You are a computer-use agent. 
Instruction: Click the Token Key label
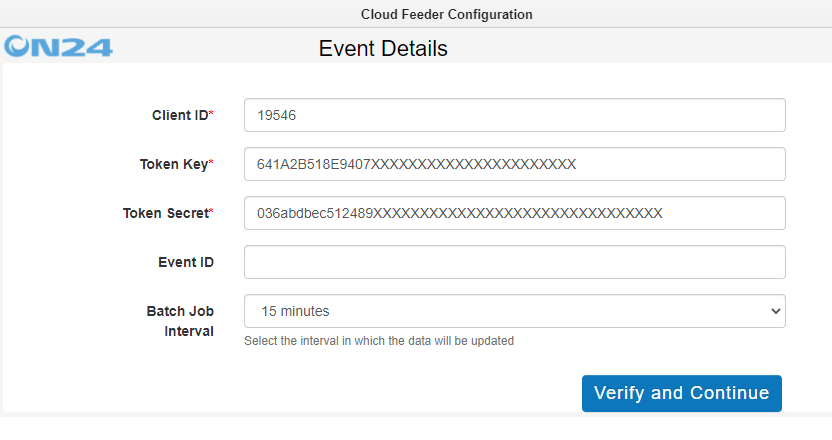coord(176,165)
